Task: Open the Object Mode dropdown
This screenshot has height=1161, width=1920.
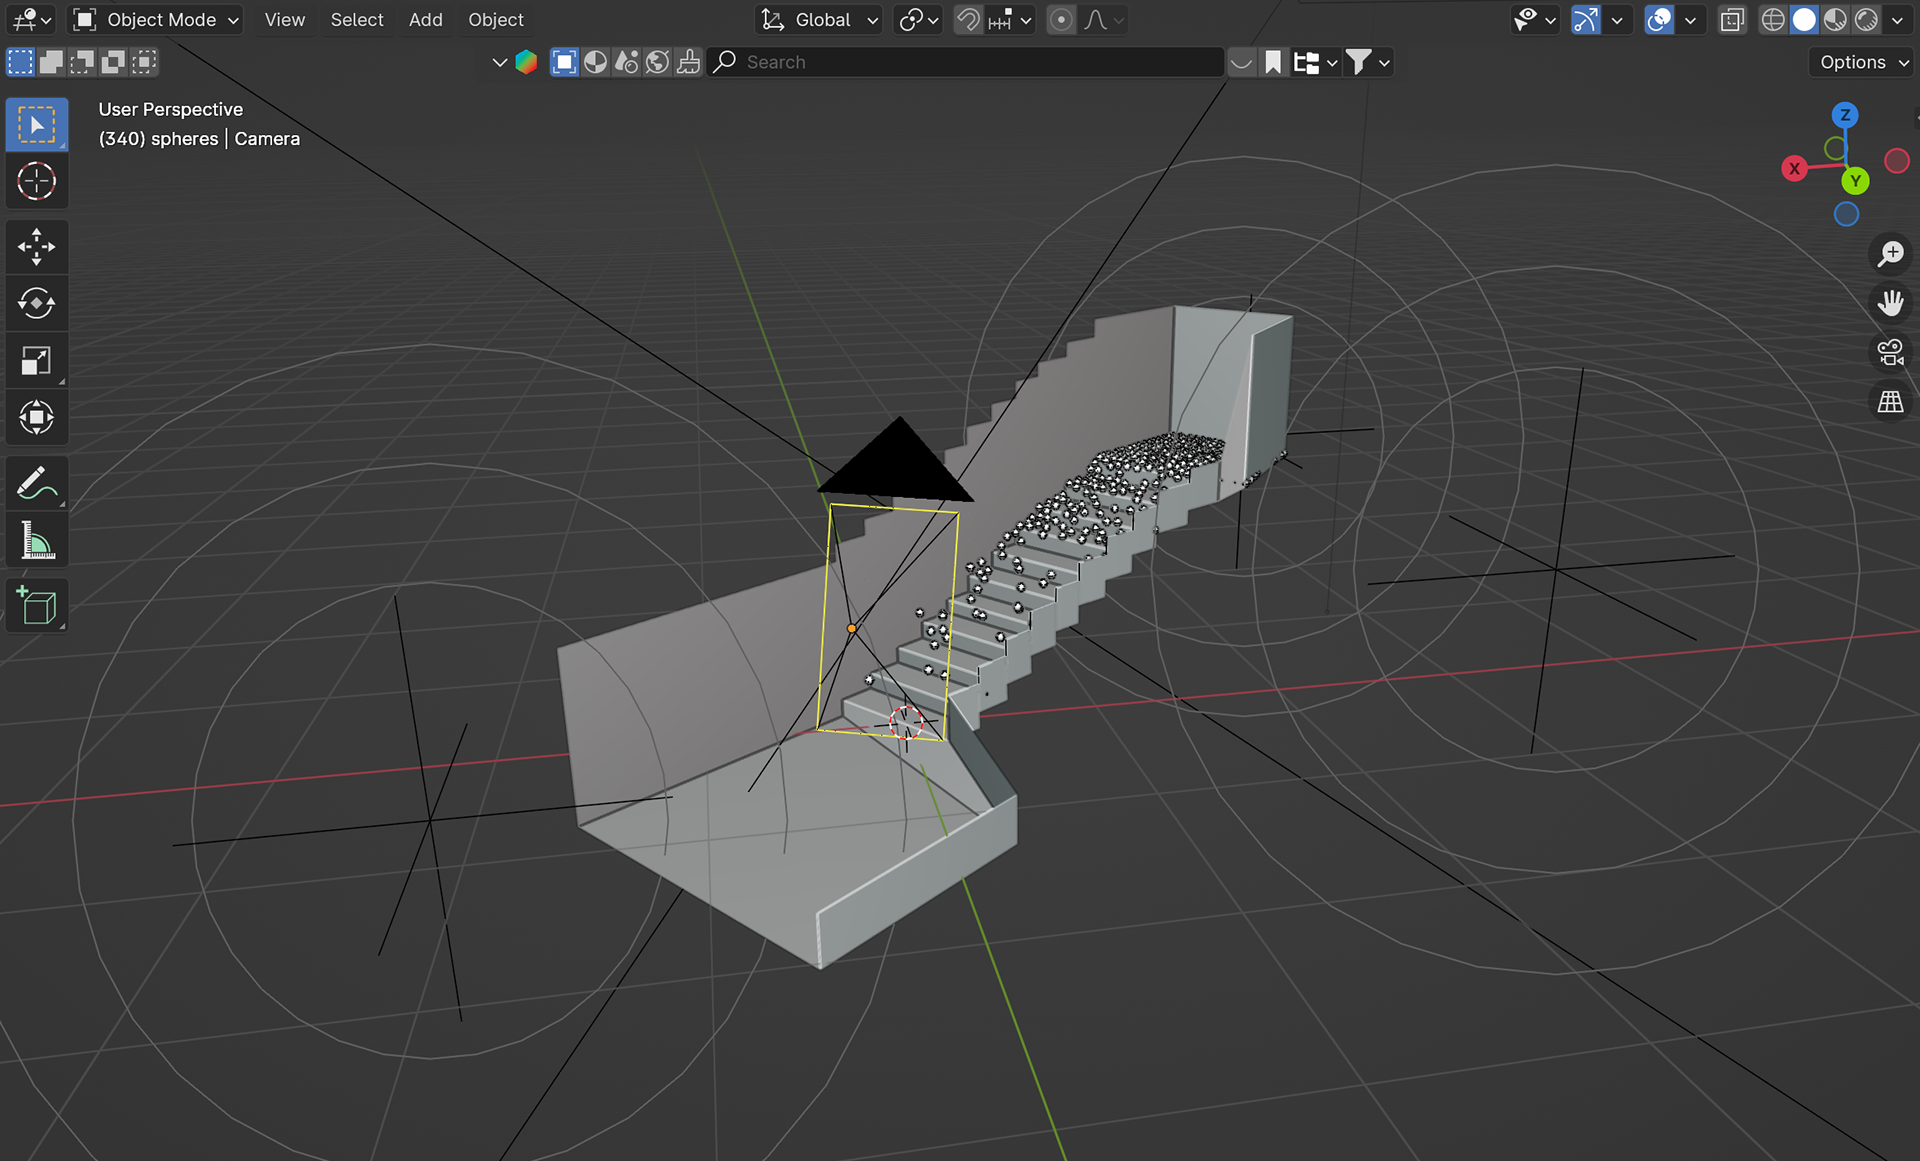Action: click(x=157, y=20)
